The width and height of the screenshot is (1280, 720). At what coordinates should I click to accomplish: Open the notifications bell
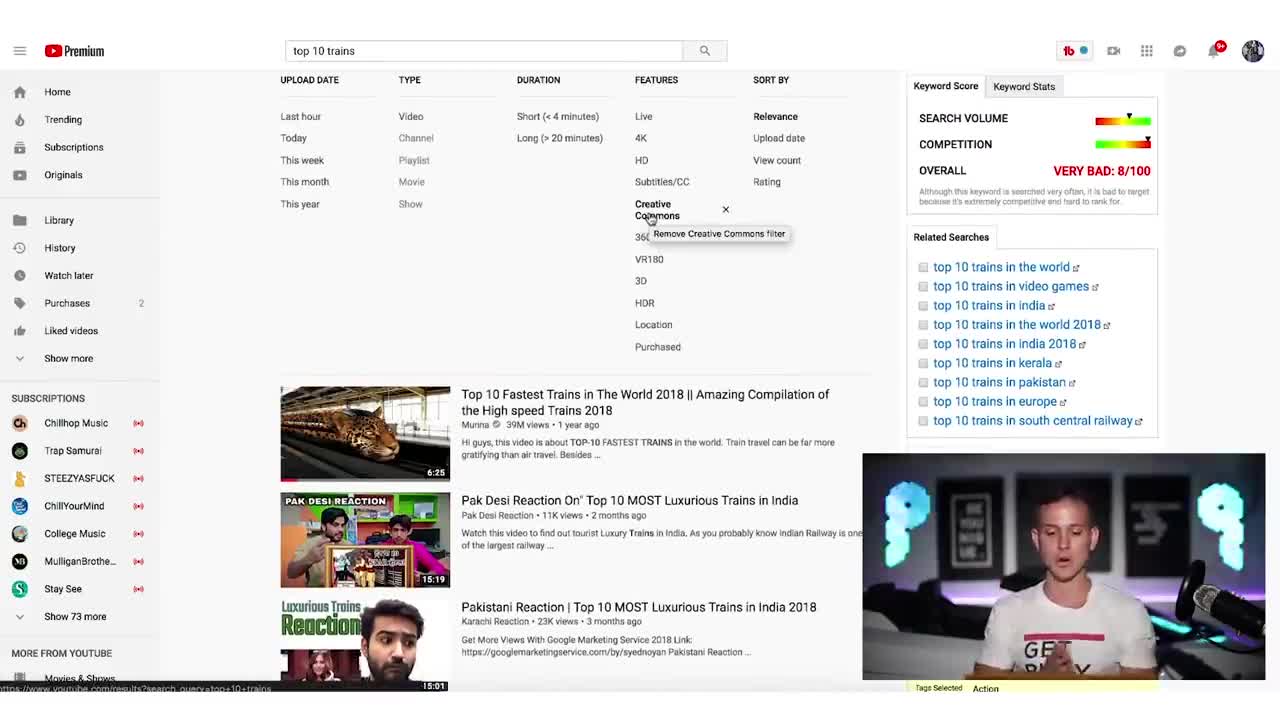click(1215, 50)
